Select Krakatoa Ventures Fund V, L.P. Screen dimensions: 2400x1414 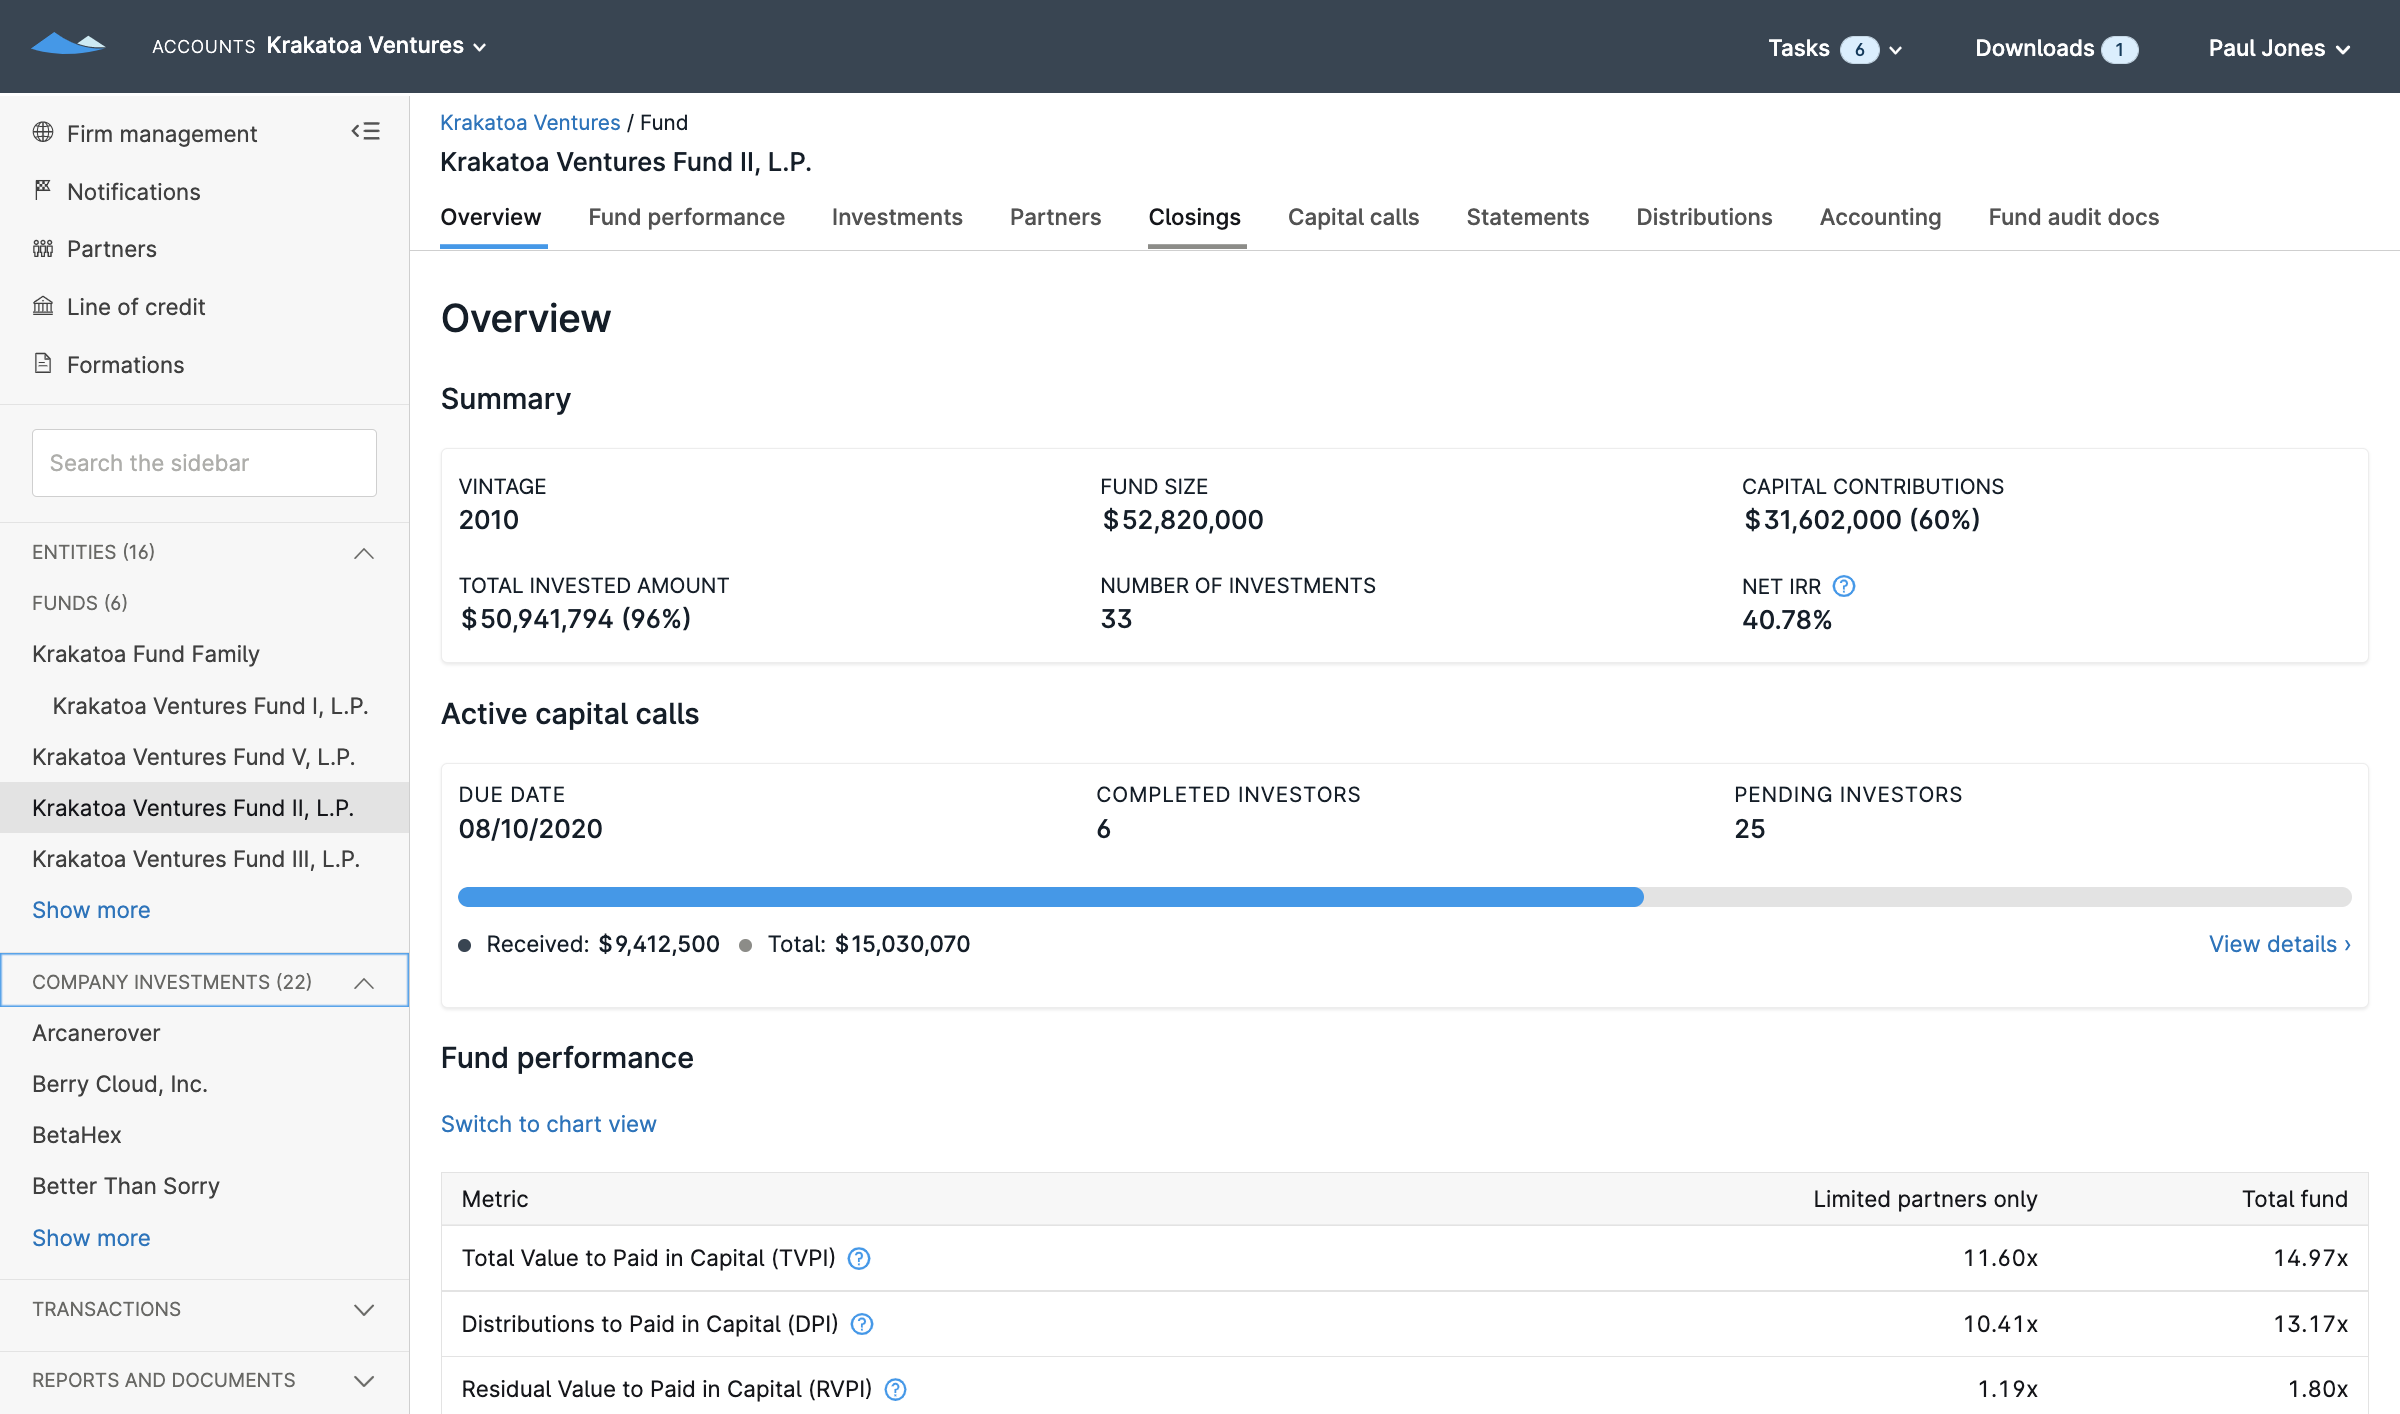194,757
